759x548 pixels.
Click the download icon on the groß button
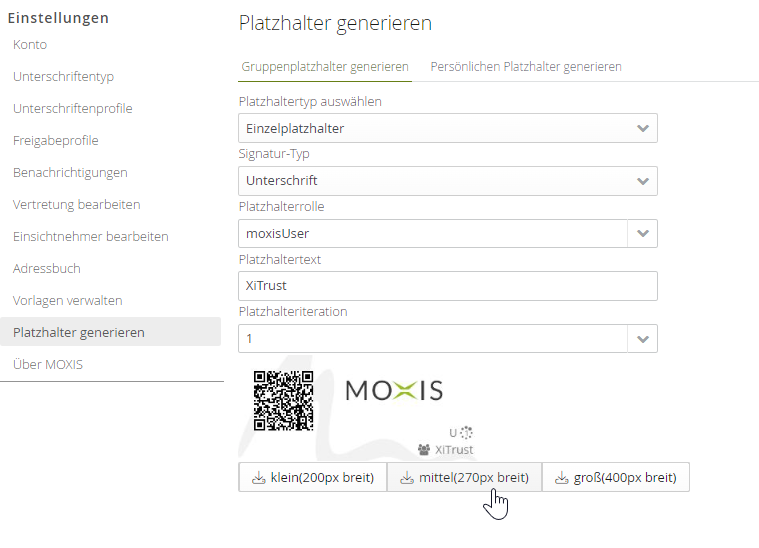(x=561, y=478)
